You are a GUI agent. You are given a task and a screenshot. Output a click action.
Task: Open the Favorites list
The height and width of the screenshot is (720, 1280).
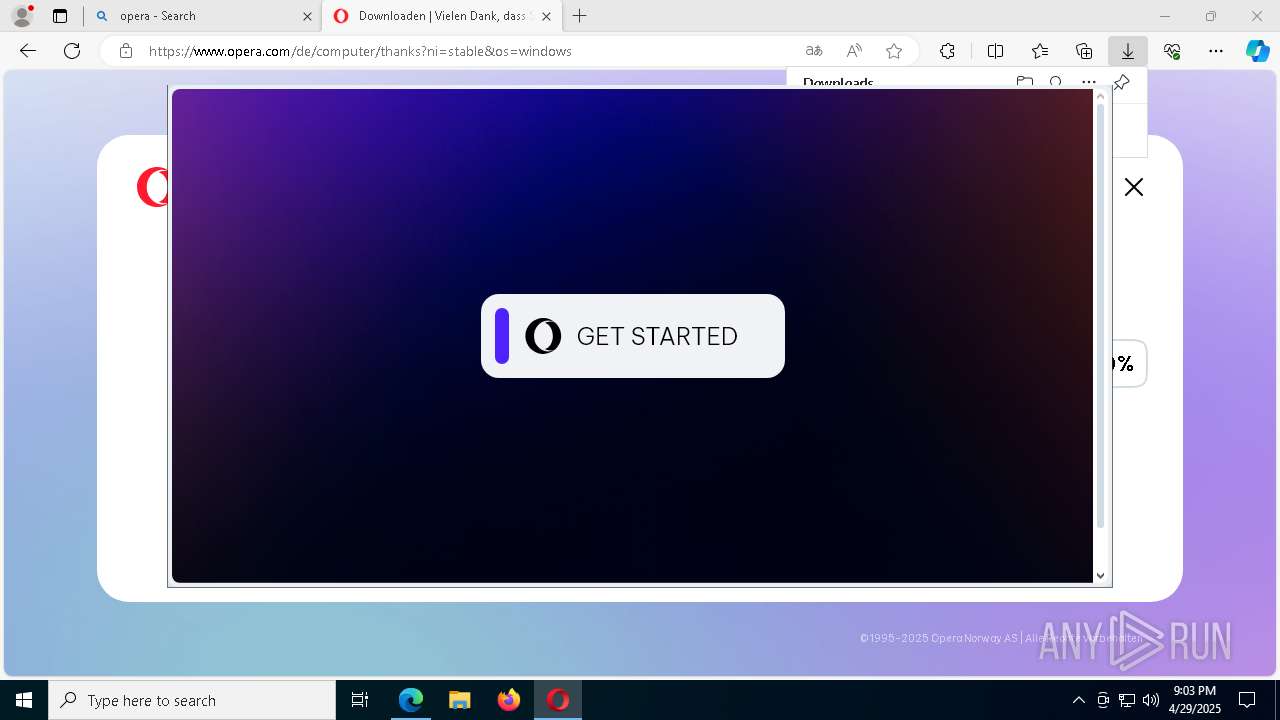[x=1040, y=51]
